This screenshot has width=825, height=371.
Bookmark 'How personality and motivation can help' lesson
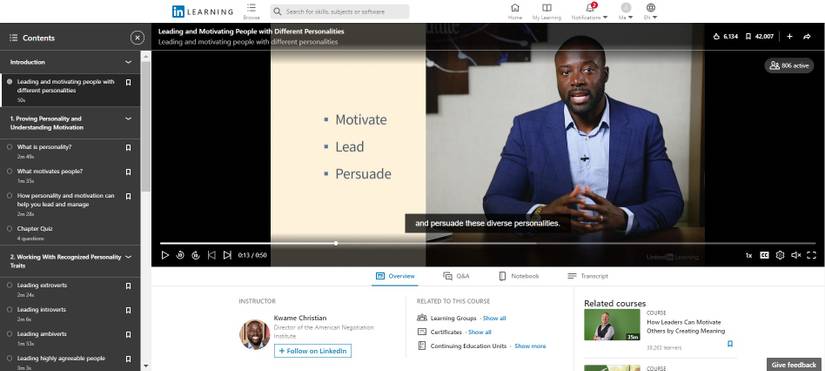click(128, 196)
